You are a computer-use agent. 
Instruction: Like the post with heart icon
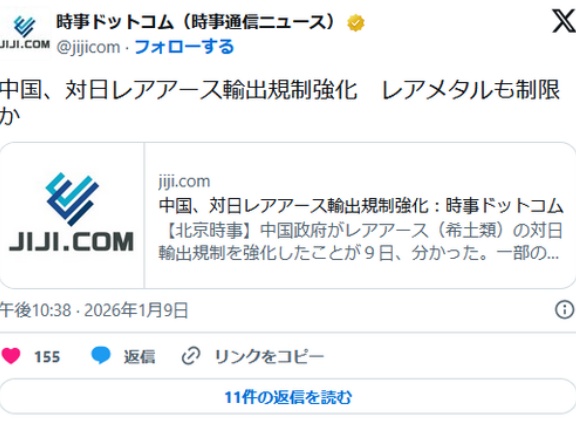click(11, 356)
